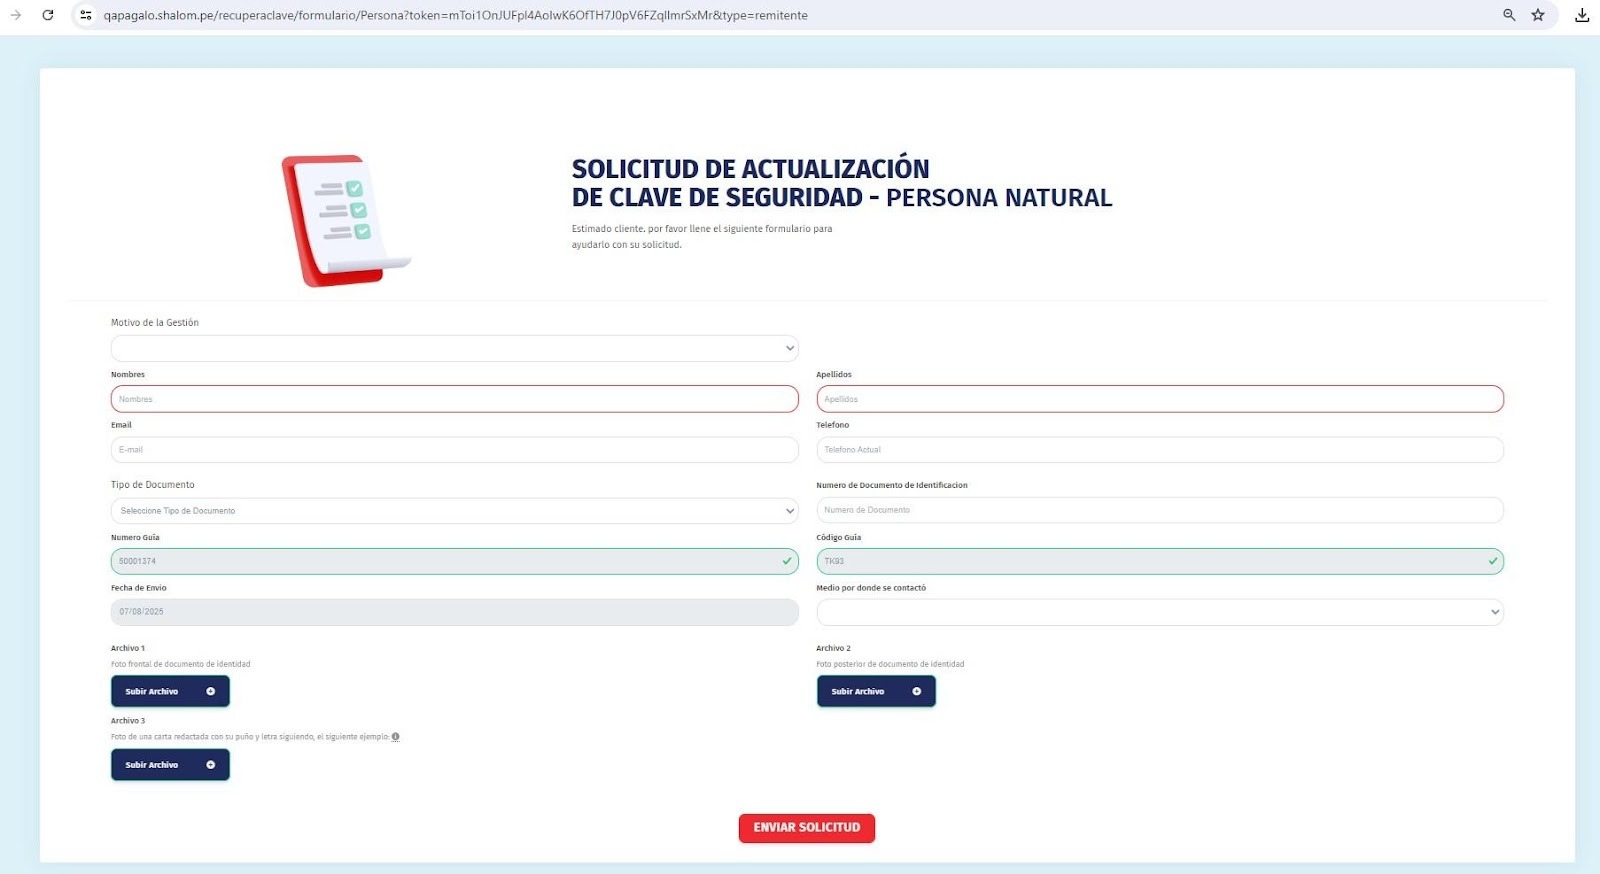Image resolution: width=1600 pixels, height=874 pixels.
Task: Click Subir Archivo under Archivo 1
Action: click(170, 691)
